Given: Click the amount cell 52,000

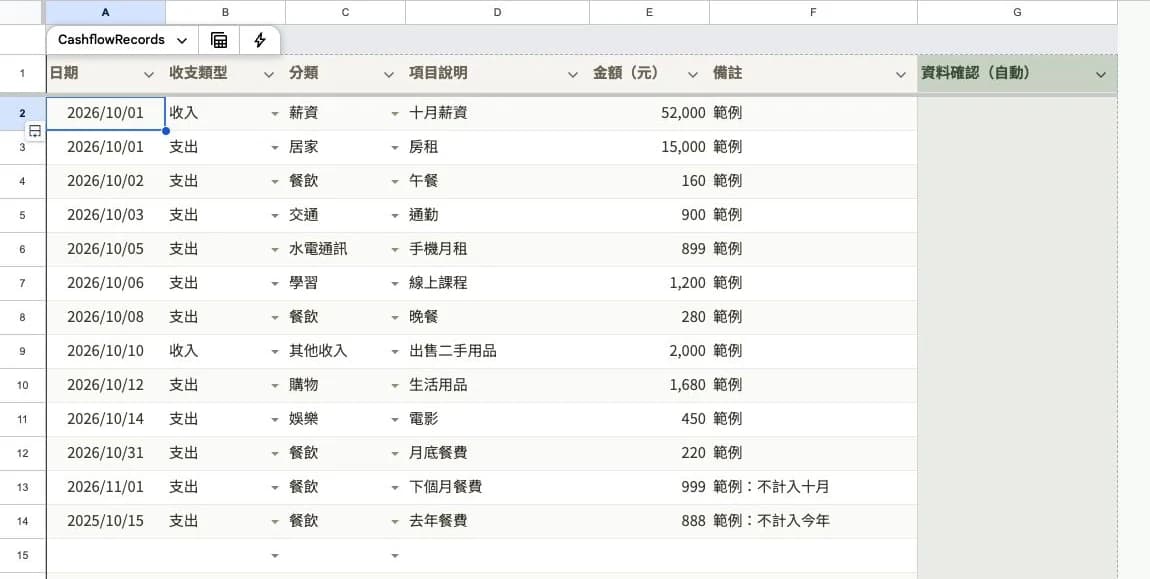Looking at the screenshot, I should click(649, 113).
